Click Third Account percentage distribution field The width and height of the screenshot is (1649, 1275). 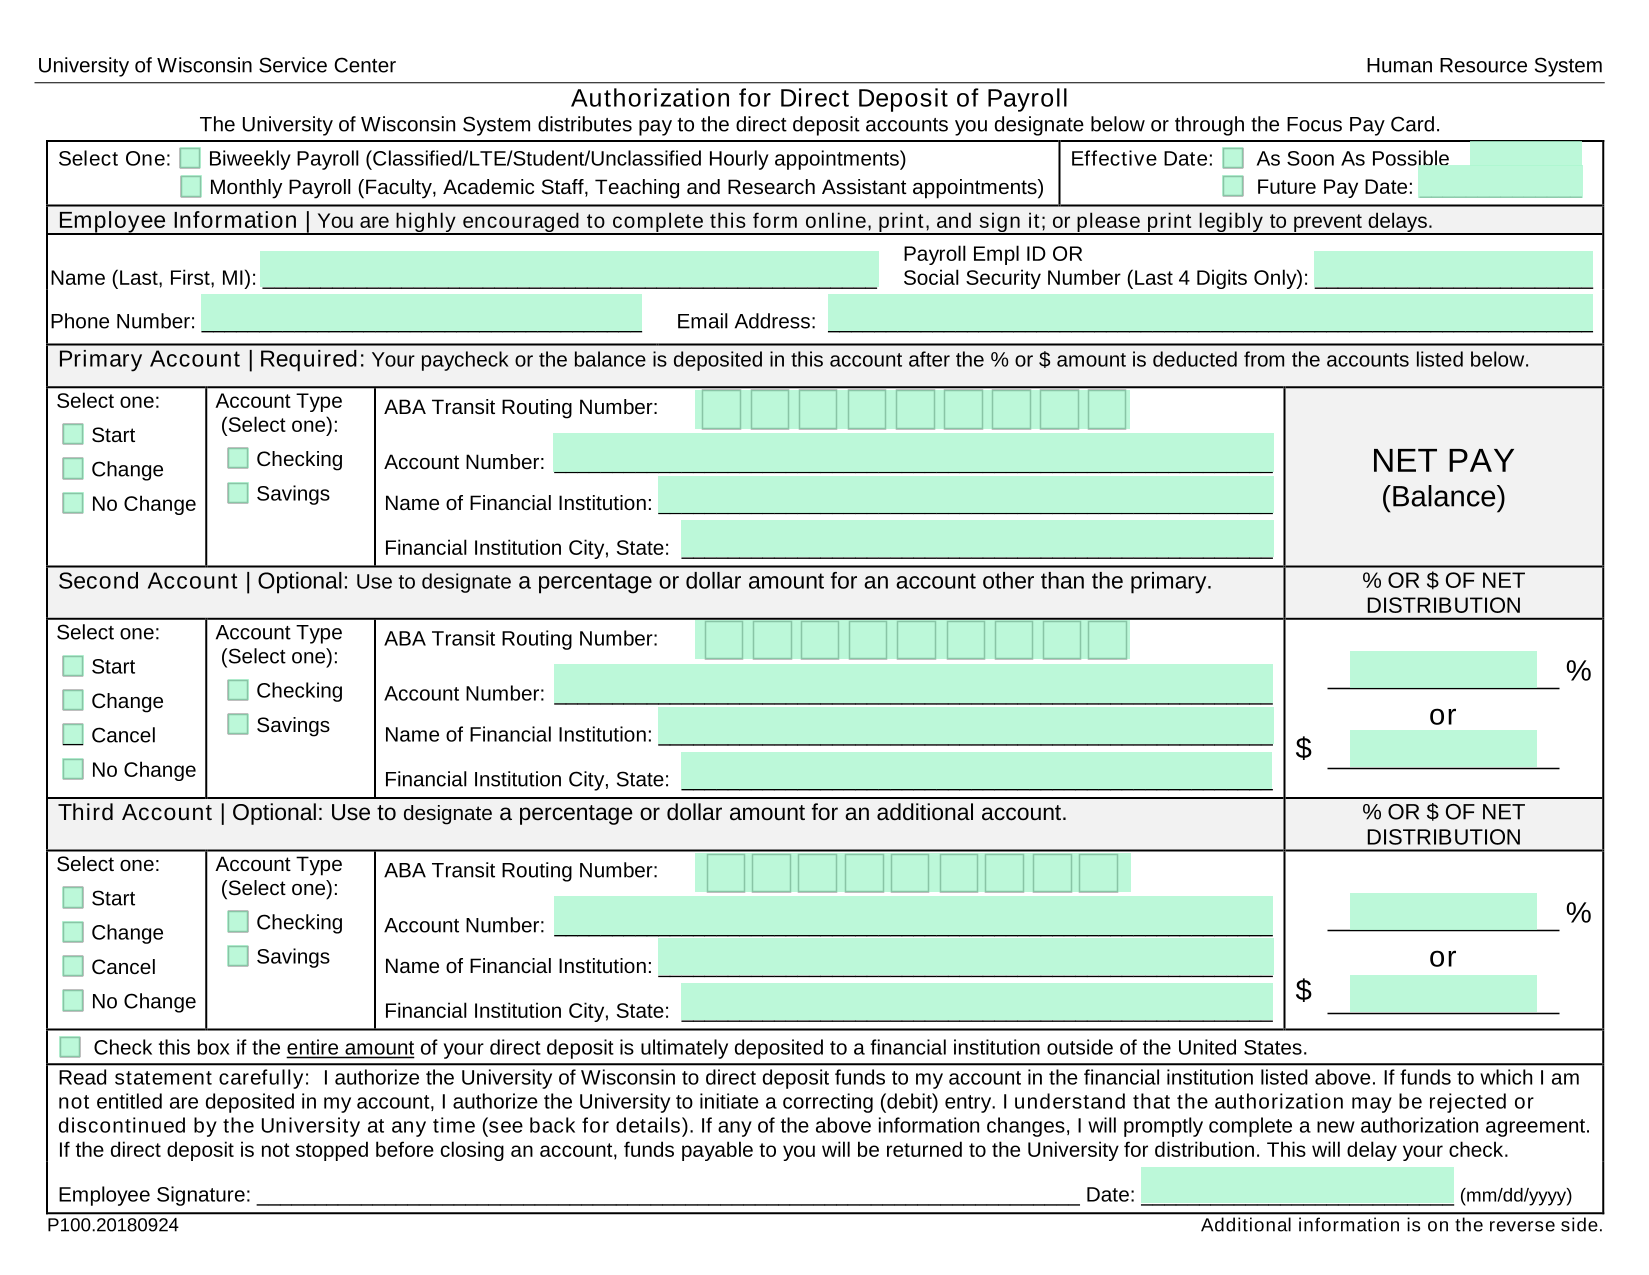click(x=1443, y=912)
